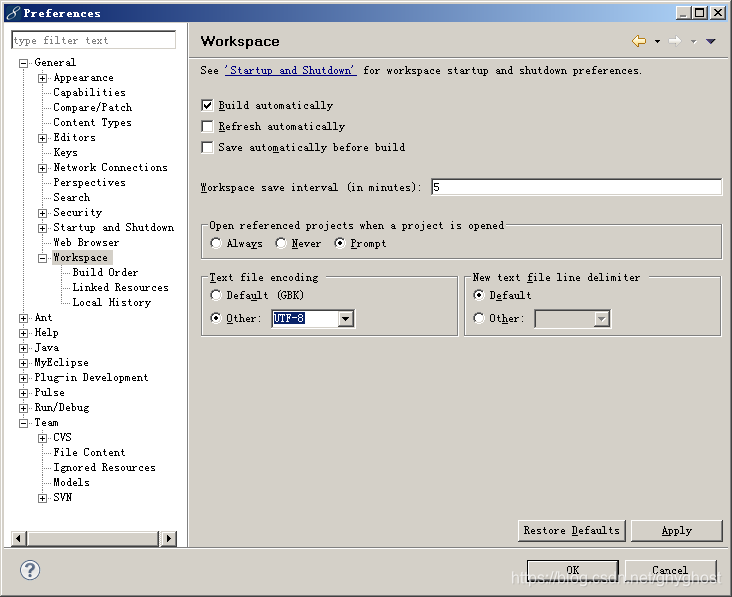Image resolution: width=732 pixels, height=597 pixels.
Task: Select Content Types in the tree
Action: (x=92, y=122)
